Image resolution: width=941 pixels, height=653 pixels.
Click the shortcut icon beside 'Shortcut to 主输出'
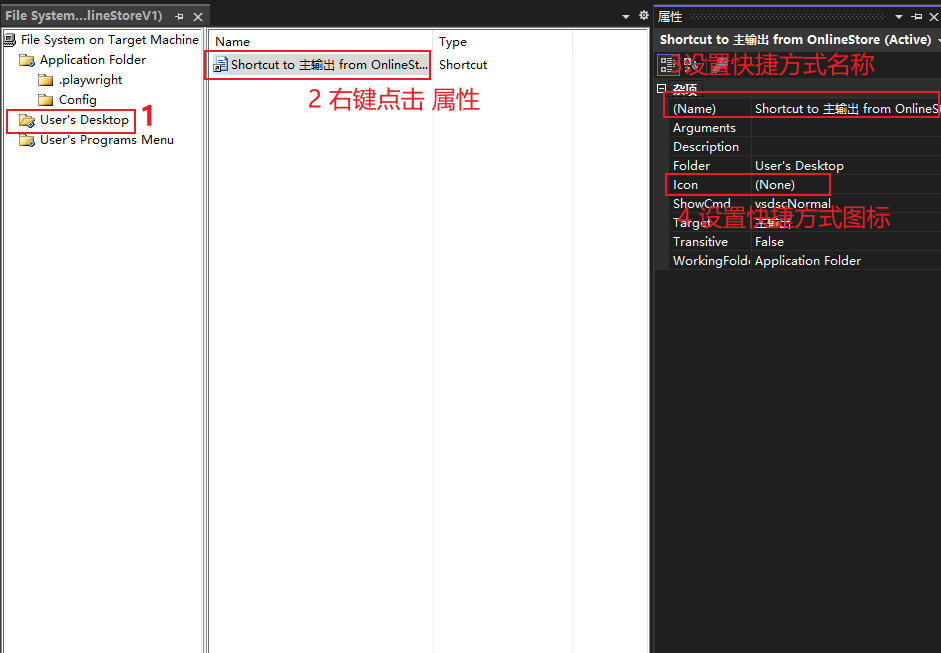point(220,64)
